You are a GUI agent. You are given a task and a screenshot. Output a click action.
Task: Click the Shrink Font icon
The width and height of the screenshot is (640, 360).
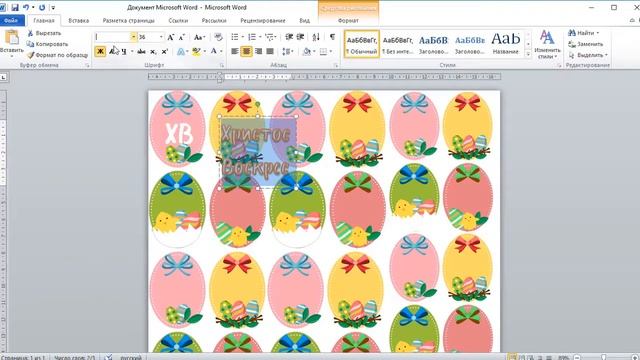click(182, 37)
